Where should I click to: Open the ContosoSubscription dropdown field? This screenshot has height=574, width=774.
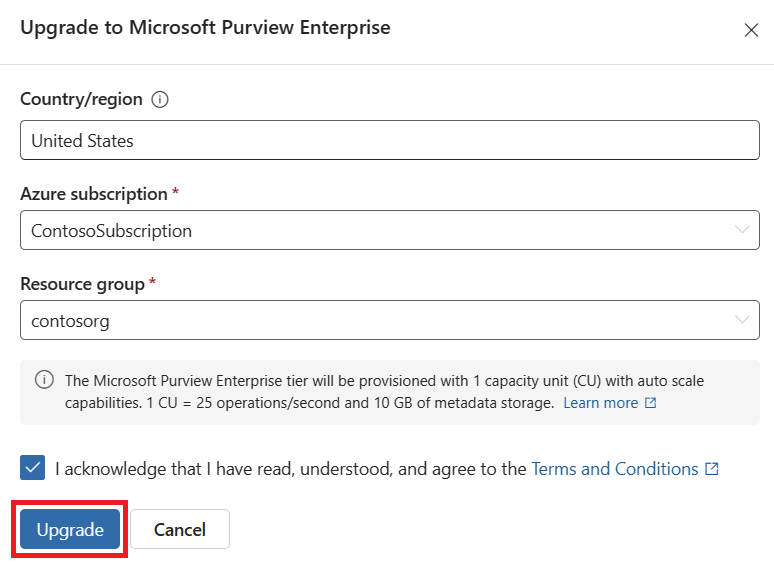(x=389, y=230)
